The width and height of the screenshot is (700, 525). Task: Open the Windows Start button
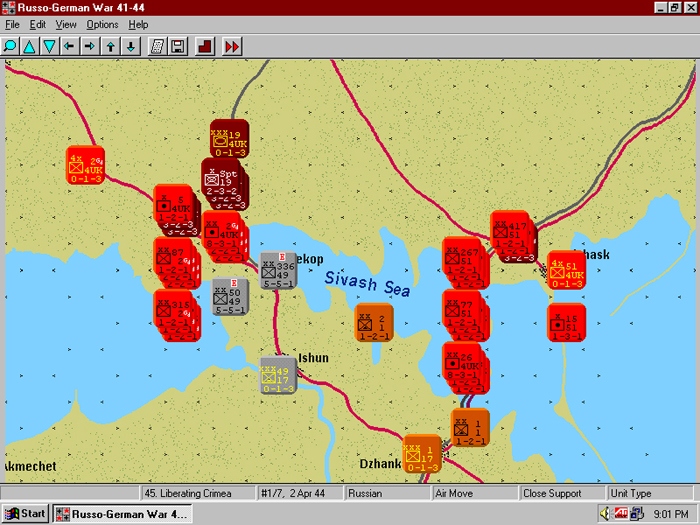point(25,514)
